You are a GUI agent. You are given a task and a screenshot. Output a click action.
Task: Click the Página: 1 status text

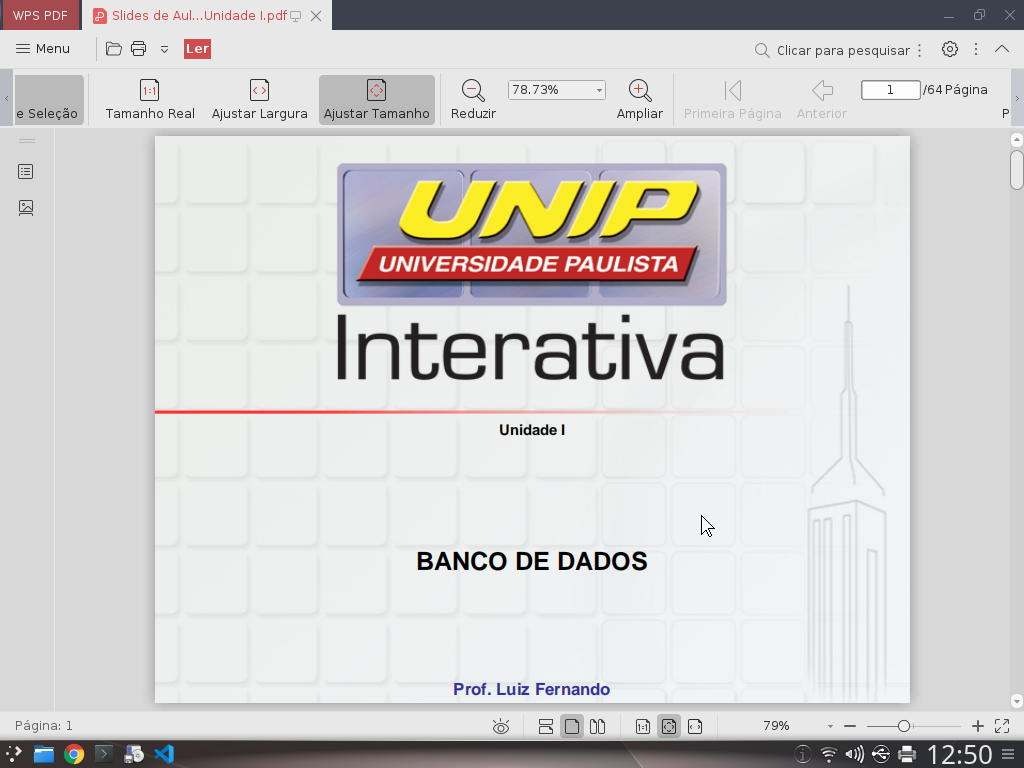[44, 726]
